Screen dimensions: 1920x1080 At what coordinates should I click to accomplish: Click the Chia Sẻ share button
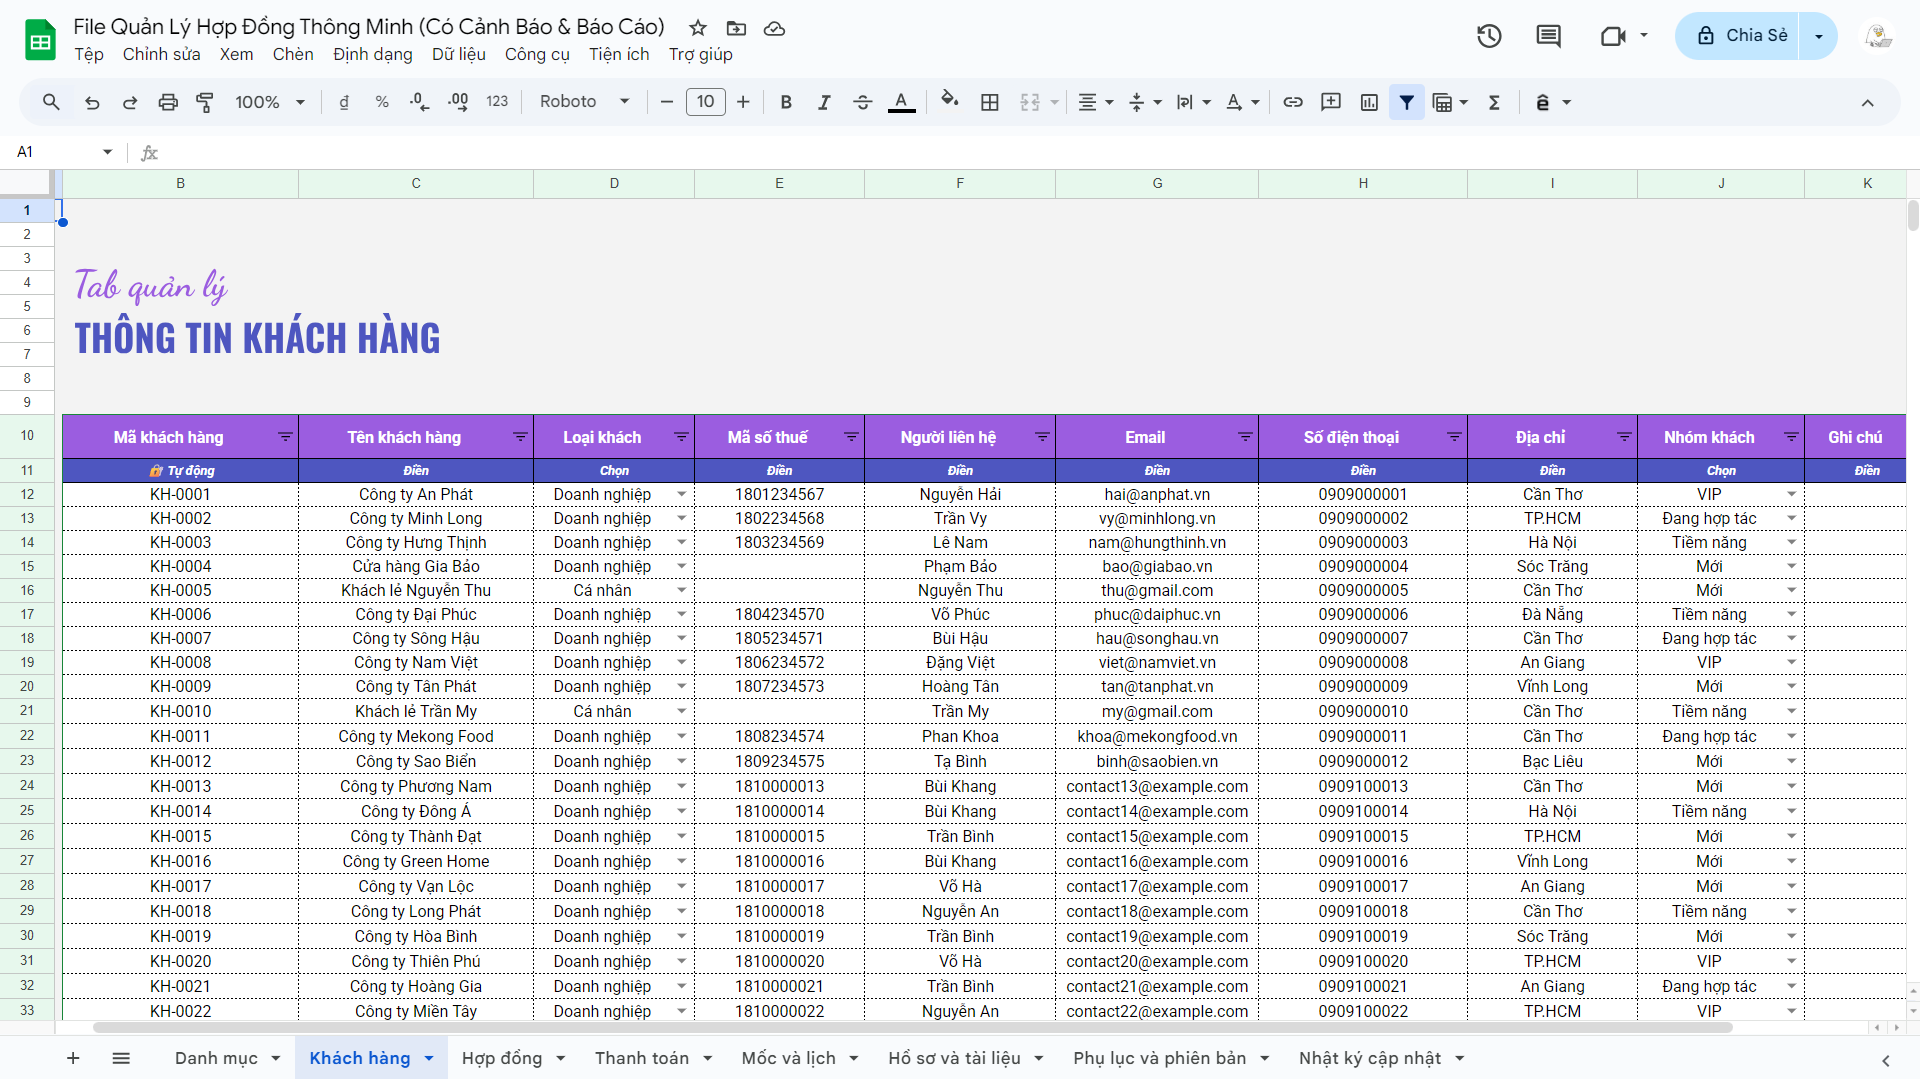click(x=1742, y=36)
